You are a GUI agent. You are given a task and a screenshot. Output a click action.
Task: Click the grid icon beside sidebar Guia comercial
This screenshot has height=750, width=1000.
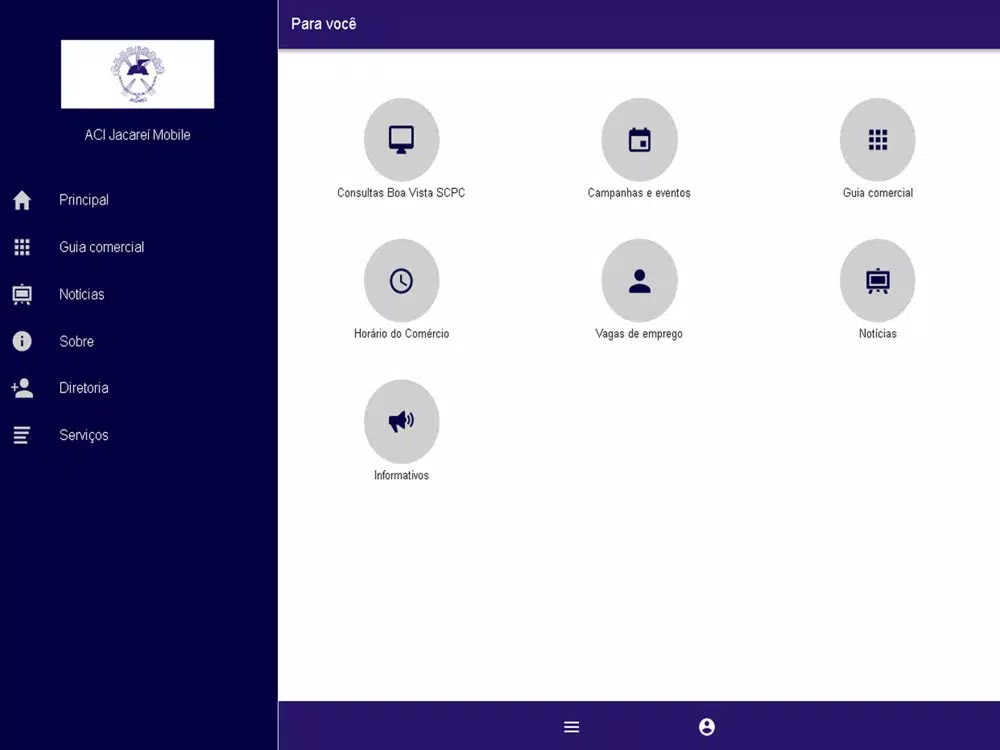pos(22,247)
